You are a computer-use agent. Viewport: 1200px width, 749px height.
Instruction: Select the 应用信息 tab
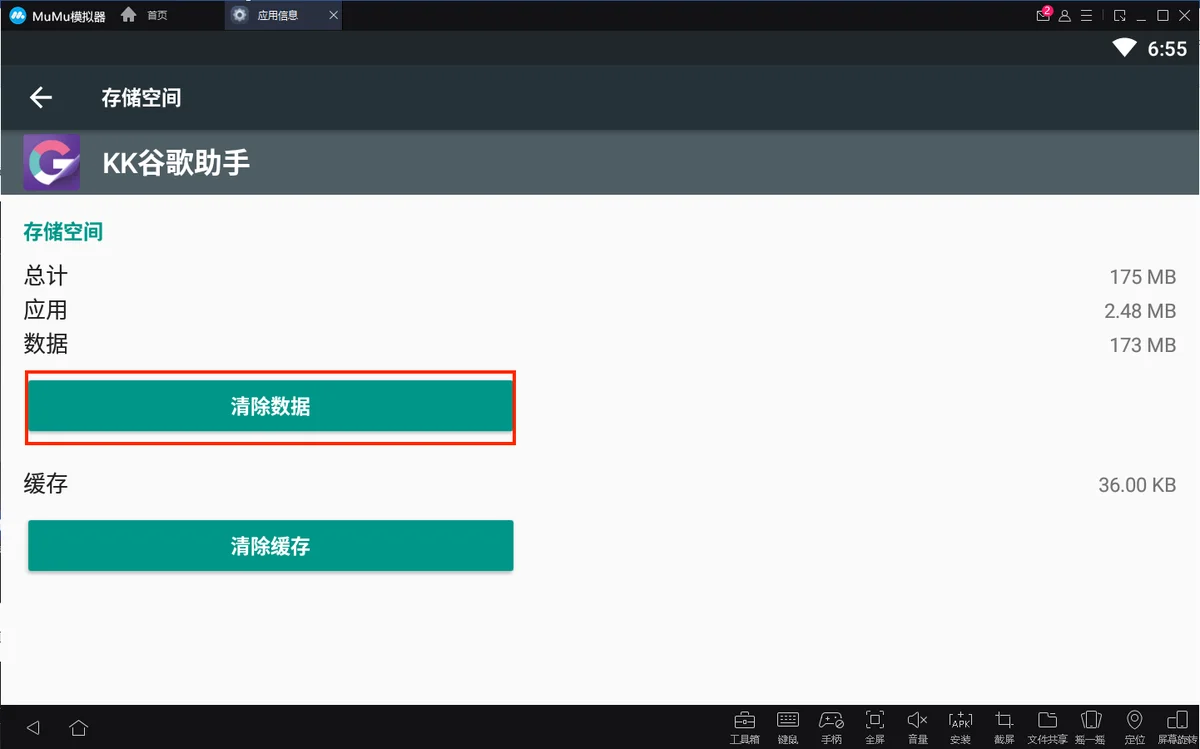(276, 16)
